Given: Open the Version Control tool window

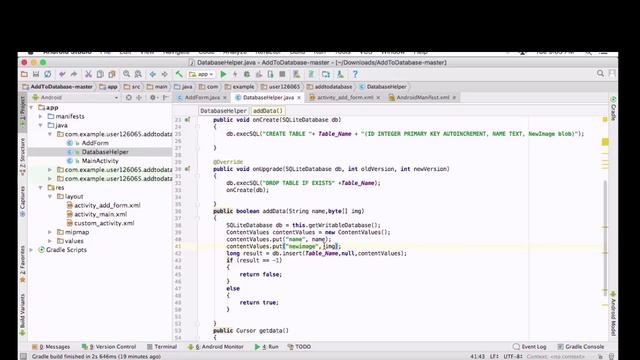Looking at the screenshot, I should (x=109, y=347).
